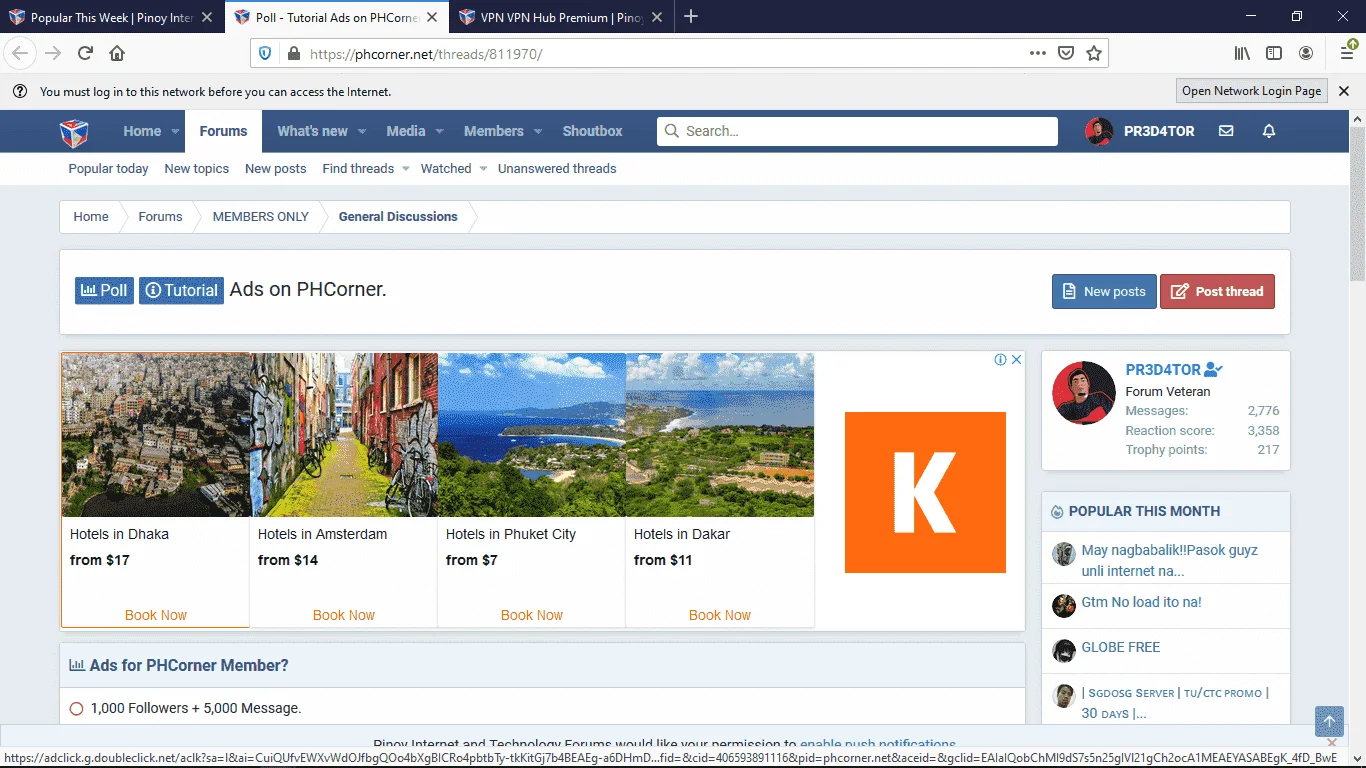Screen dimensions: 1366x768
Task: Open General Discussions breadcrumb
Action: tap(398, 217)
